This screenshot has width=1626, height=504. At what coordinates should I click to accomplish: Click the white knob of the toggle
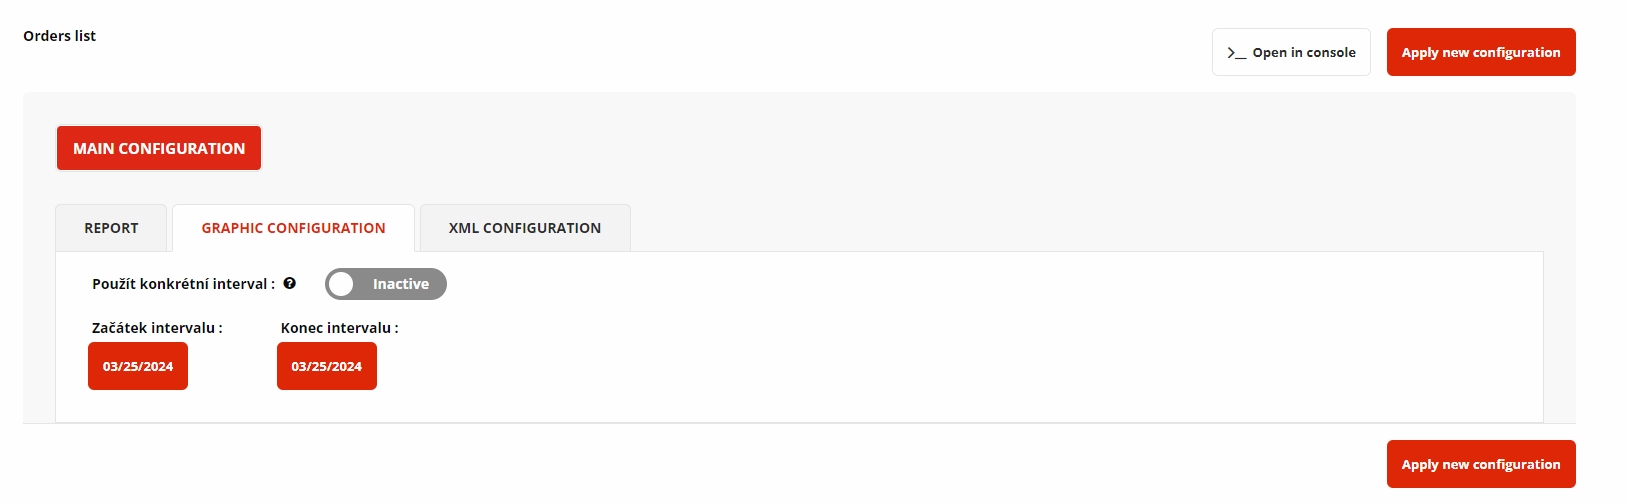[x=342, y=284]
